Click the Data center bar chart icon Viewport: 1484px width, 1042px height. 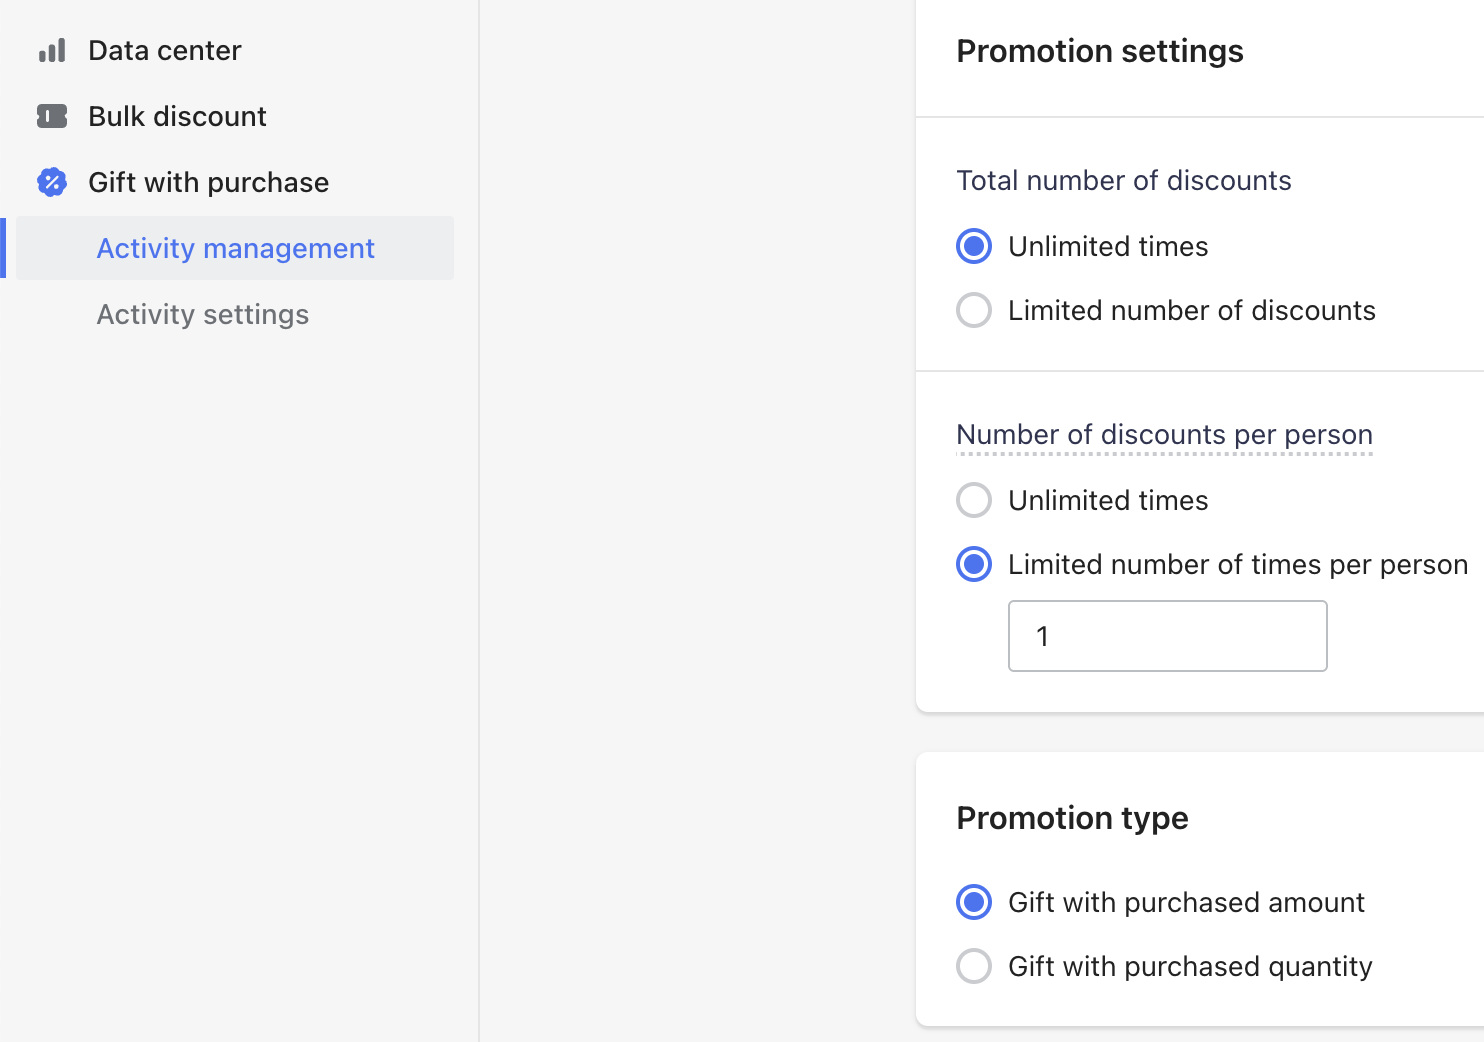pos(52,50)
